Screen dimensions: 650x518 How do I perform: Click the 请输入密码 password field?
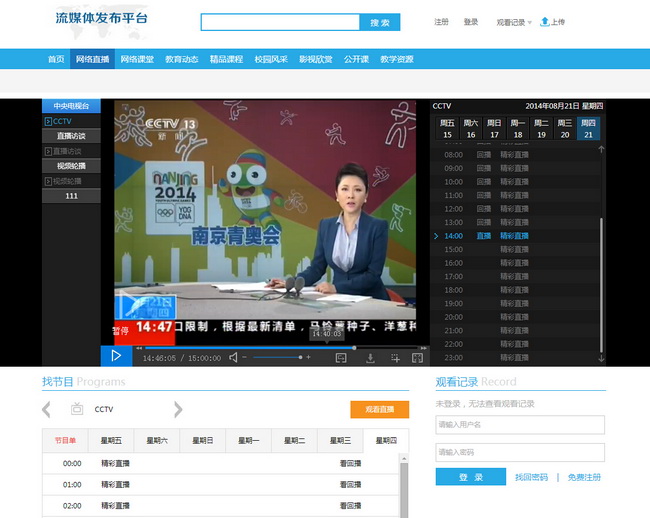pos(520,453)
